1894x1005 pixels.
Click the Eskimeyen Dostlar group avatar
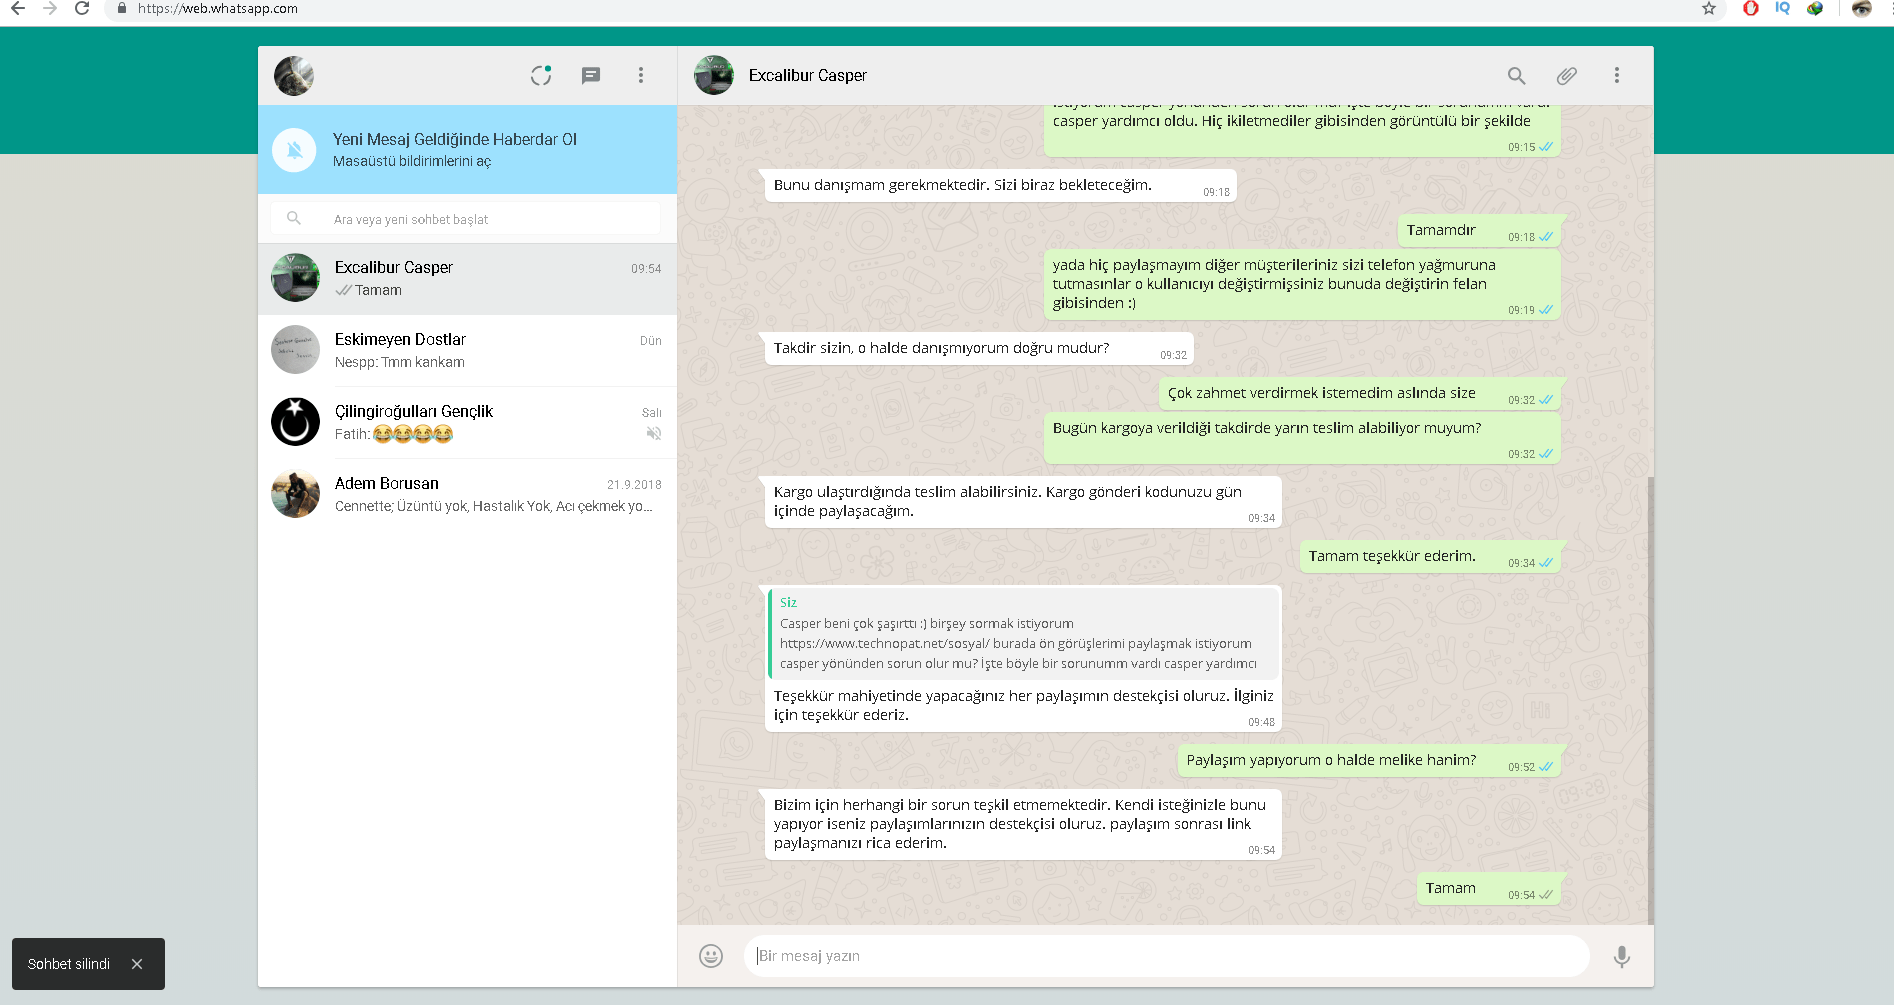[x=296, y=350]
